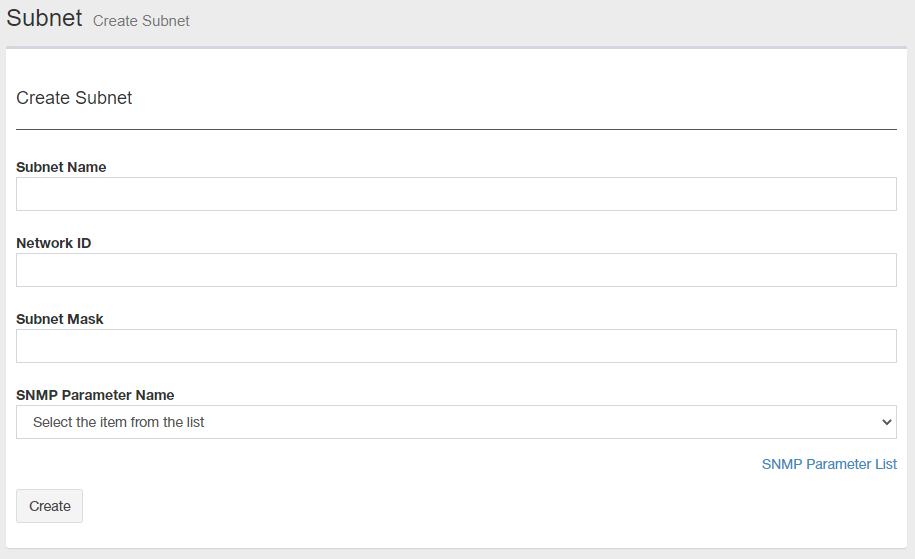
Task: Open the SNMP Parameter Name dropdown
Action: coord(456,422)
